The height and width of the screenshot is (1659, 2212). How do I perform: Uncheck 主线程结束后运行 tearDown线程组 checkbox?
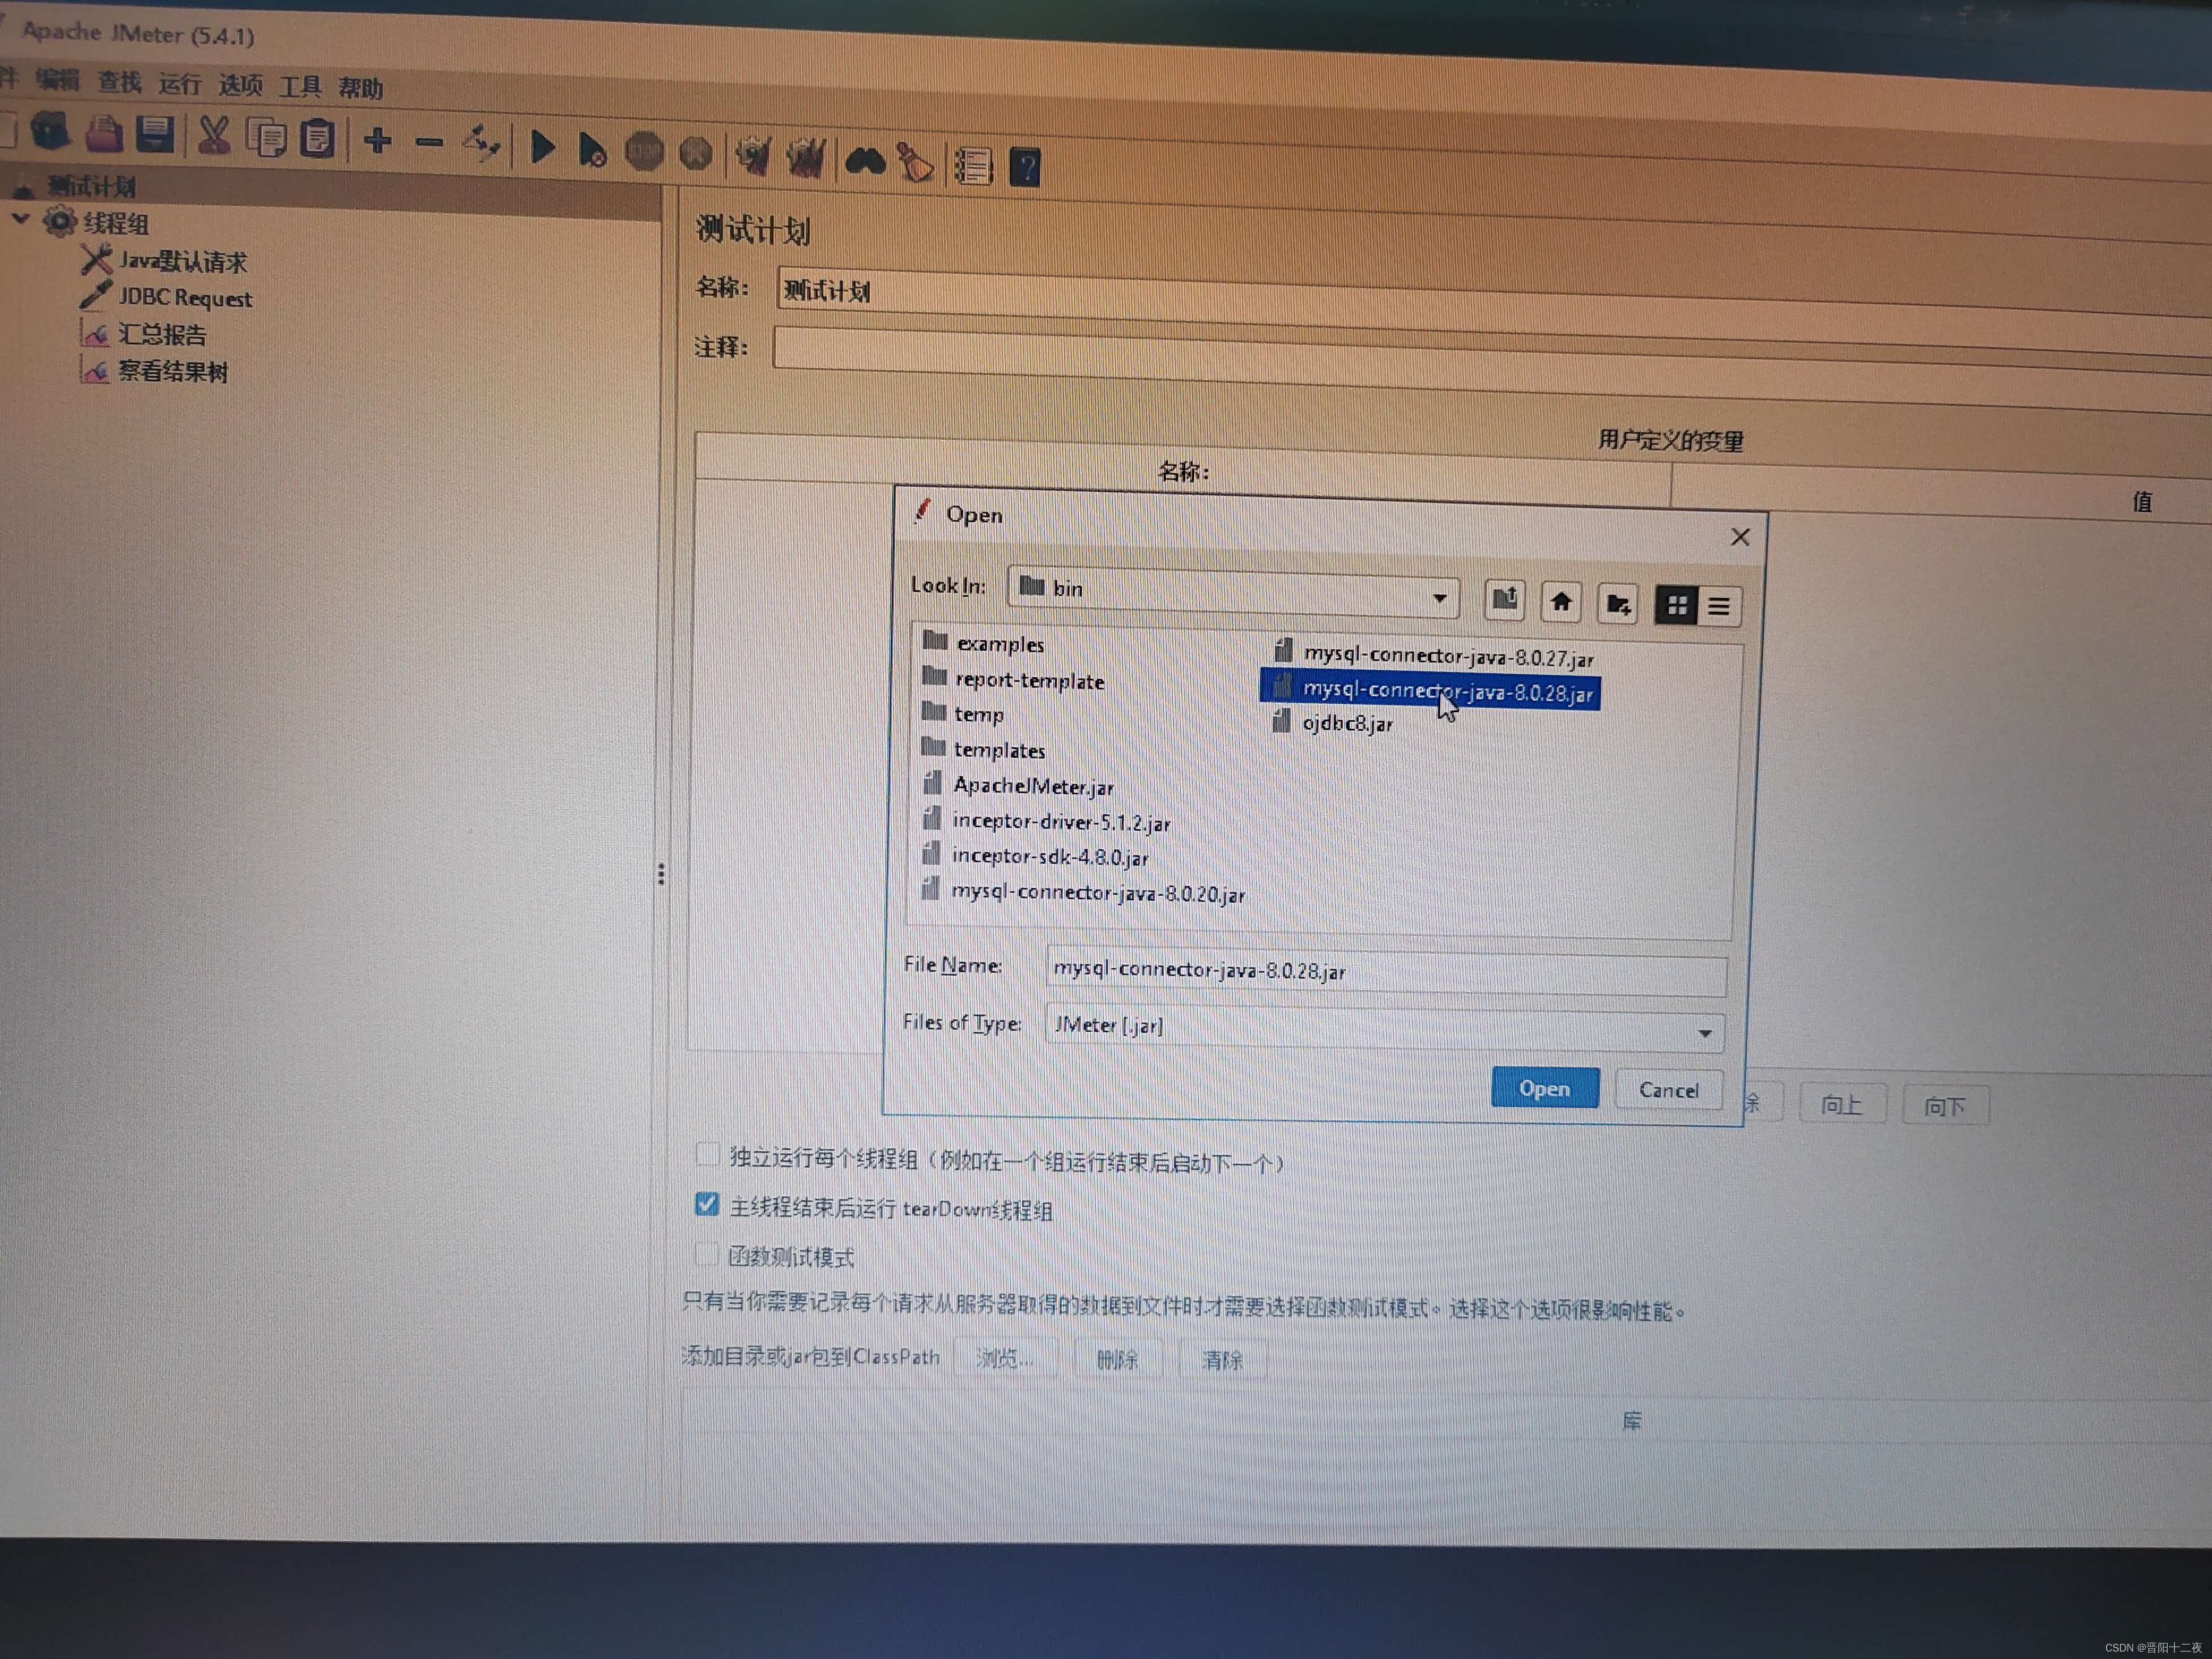[x=706, y=1204]
